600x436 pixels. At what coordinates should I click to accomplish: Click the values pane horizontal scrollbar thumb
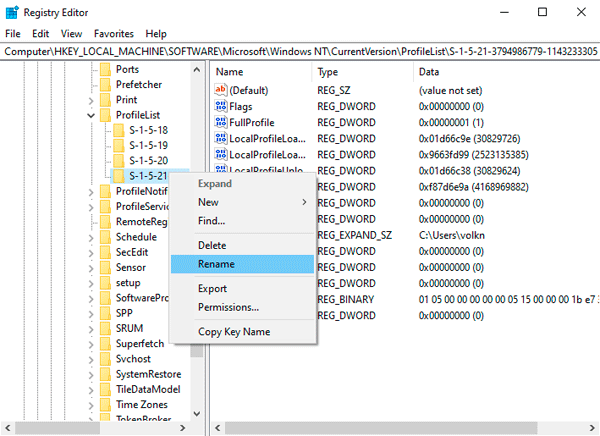click(381, 428)
